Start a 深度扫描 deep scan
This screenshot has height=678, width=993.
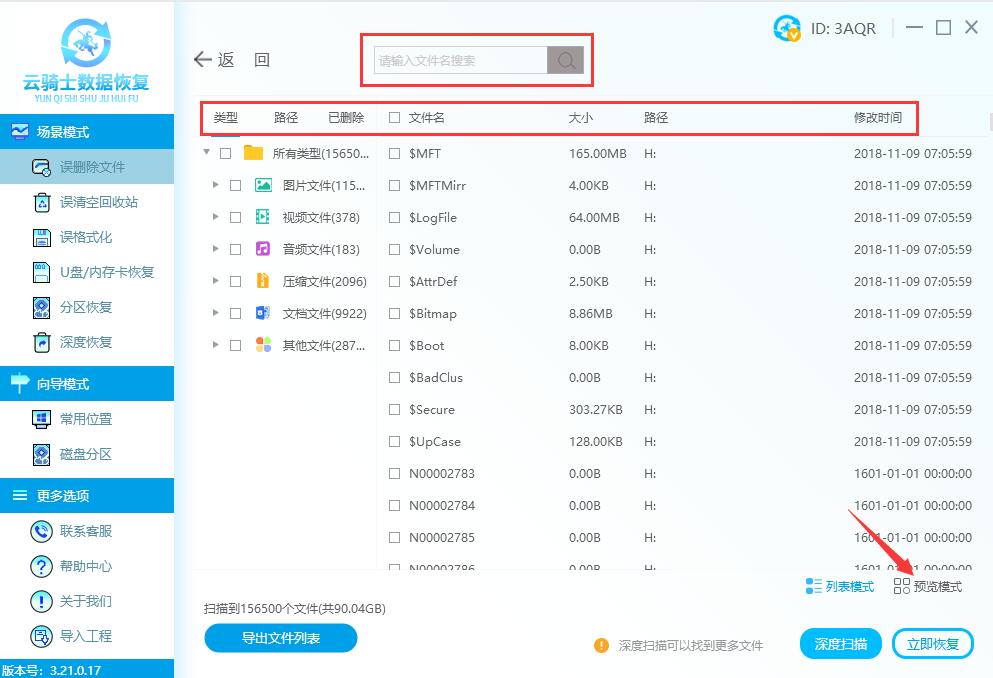pos(840,644)
